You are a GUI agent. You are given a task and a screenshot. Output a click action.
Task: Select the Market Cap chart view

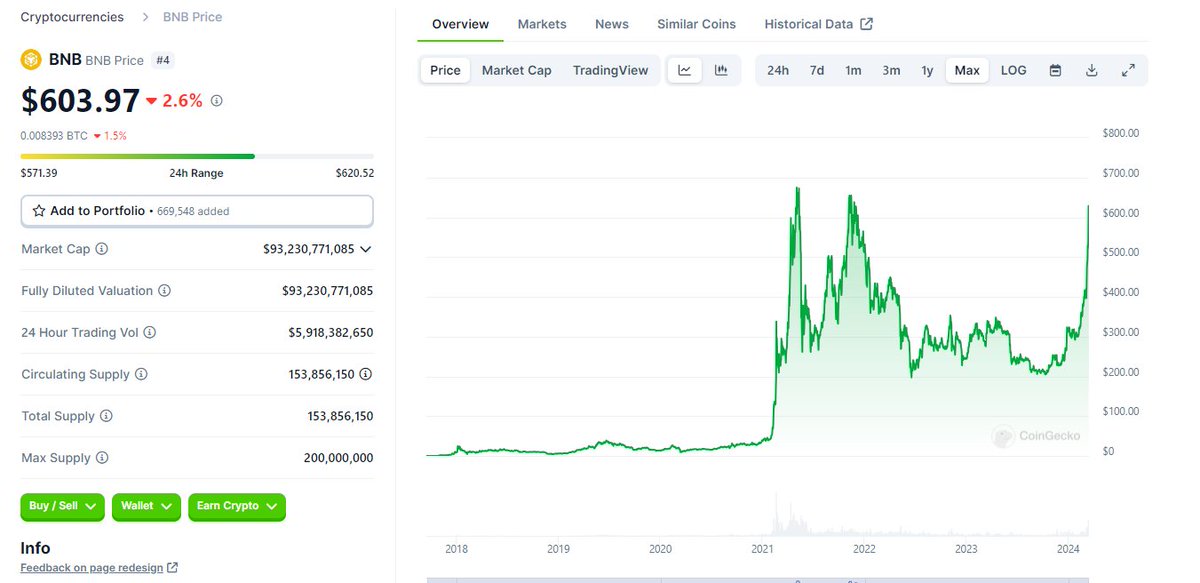[x=517, y=70]
